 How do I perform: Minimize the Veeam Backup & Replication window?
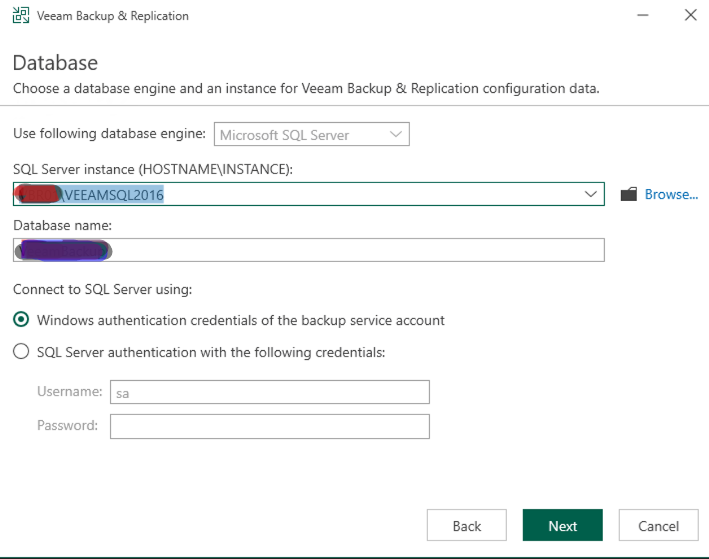point(643,15)
